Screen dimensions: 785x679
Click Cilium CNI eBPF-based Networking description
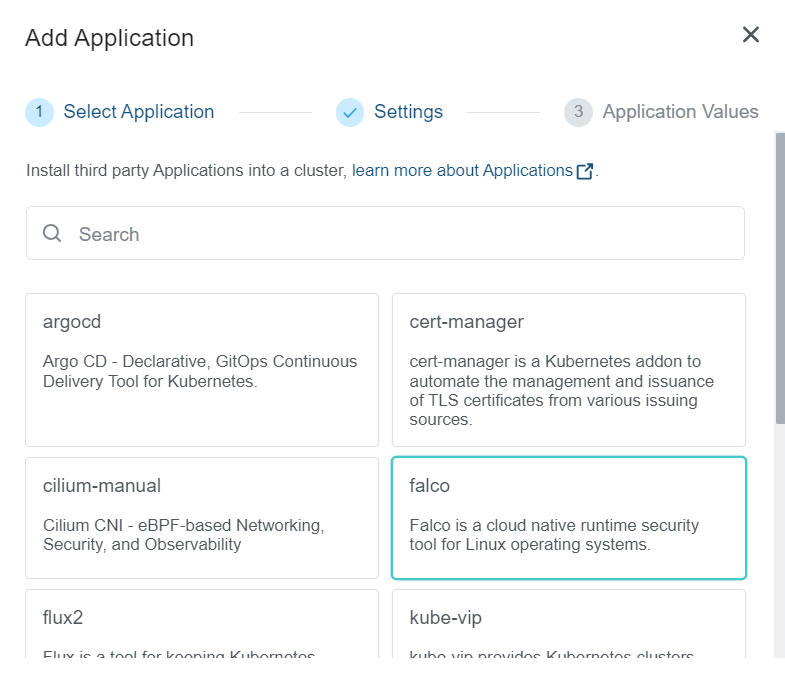(x=184, y=535)
